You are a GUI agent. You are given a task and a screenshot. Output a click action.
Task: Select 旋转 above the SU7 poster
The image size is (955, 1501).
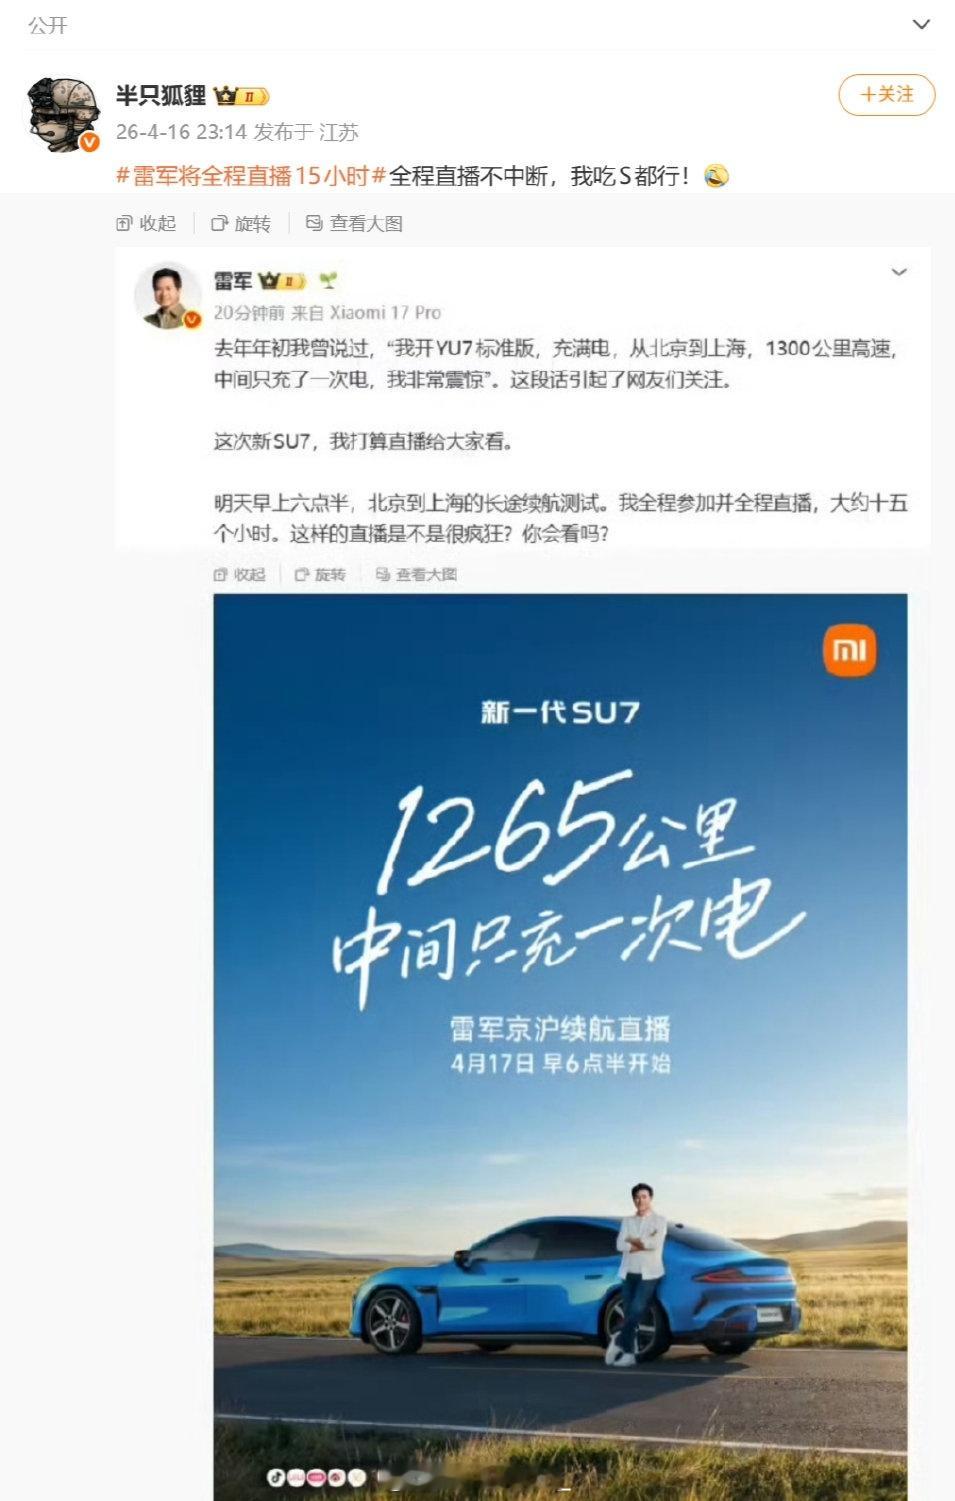pyautogui.click(x=320, y=574)
